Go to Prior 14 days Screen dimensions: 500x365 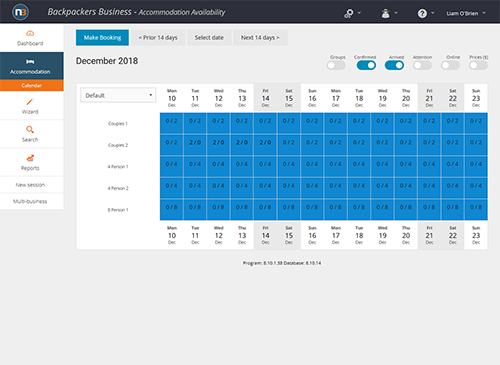click(158, 38)
